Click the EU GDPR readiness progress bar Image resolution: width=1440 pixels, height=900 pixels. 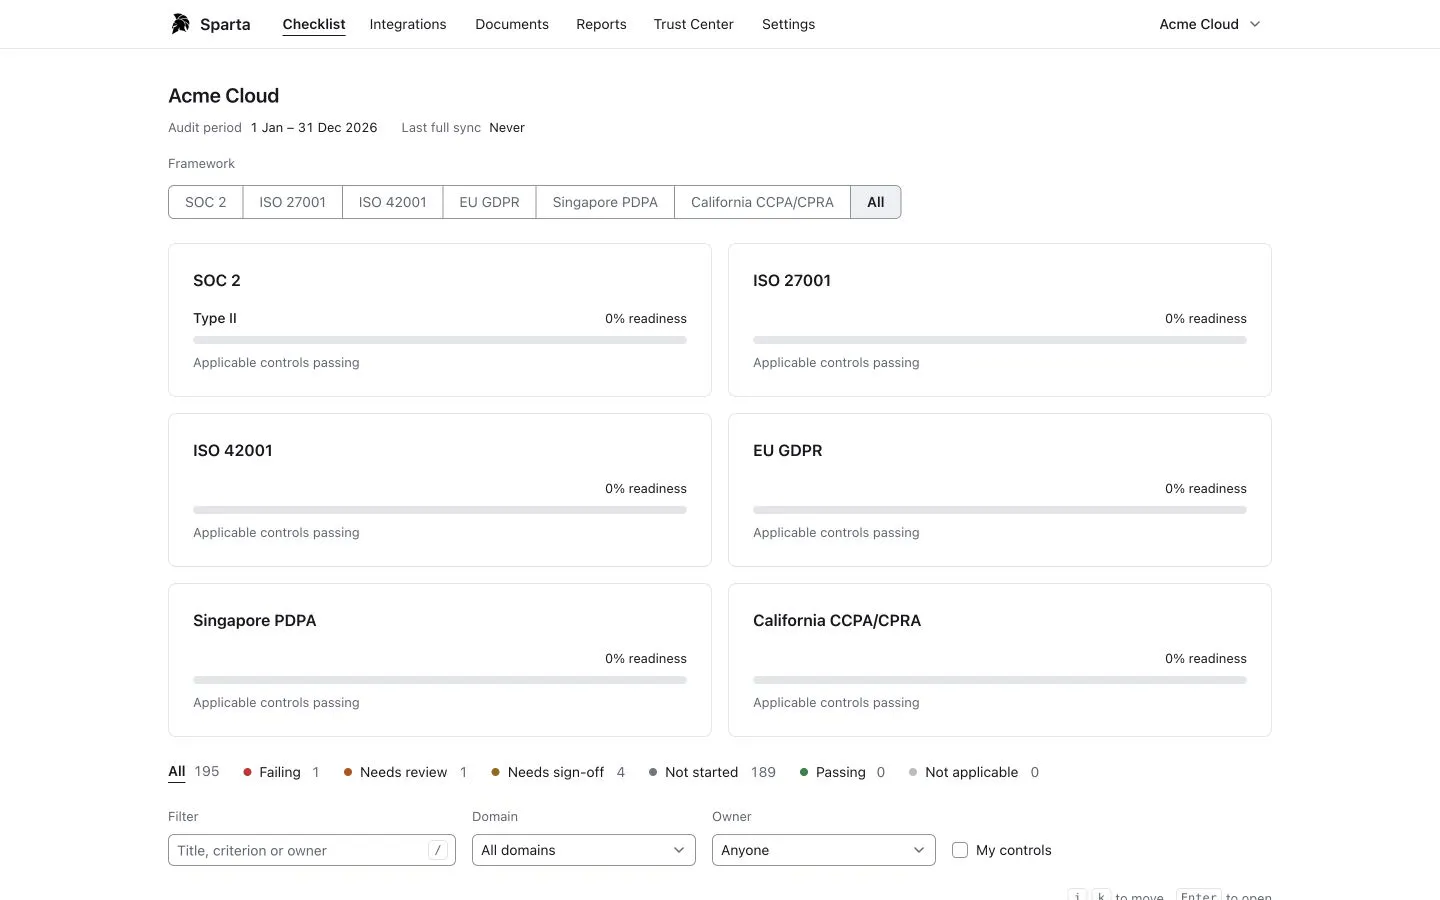1000,510
